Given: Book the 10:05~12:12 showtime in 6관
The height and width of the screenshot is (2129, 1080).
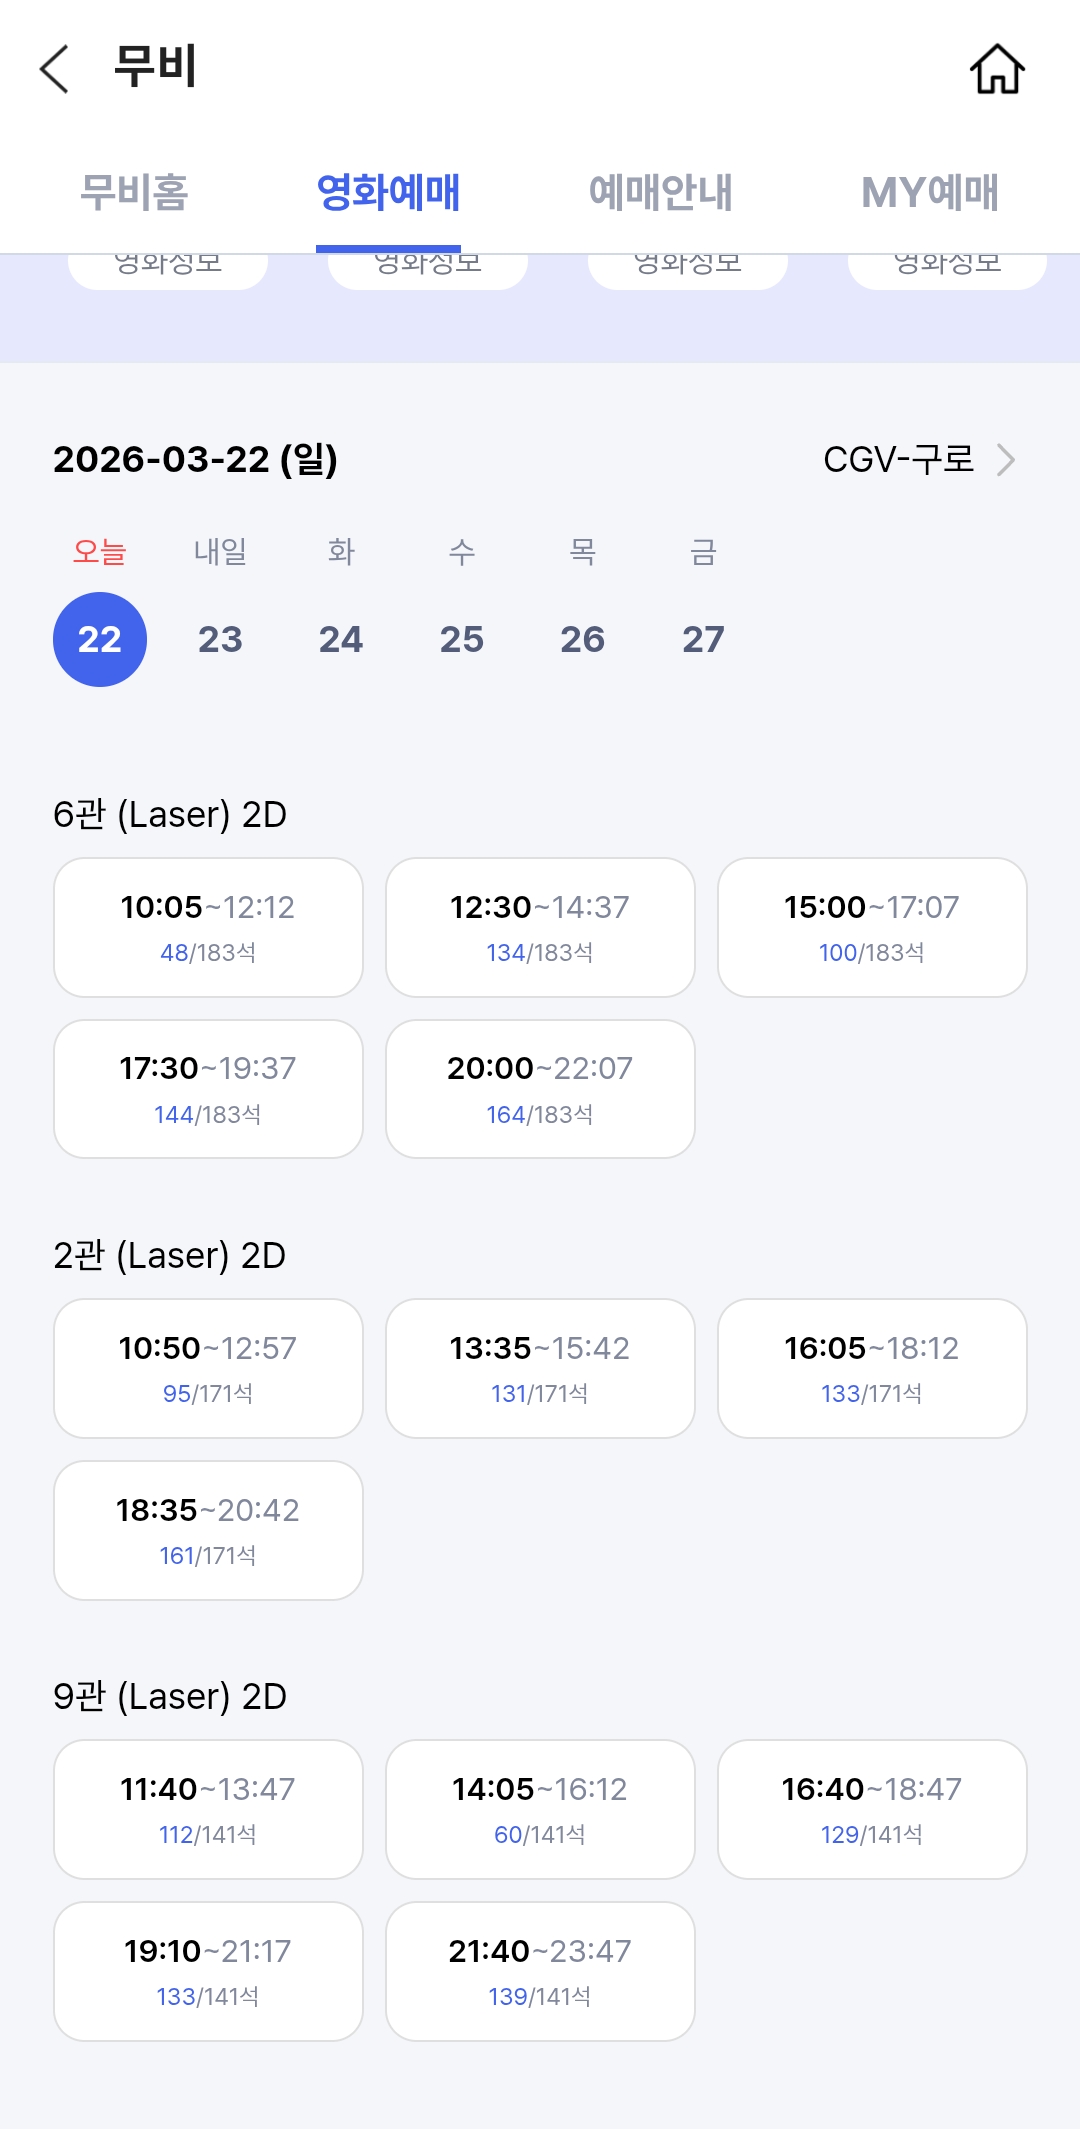Looking at the screenshot, I should pos(208,927).
